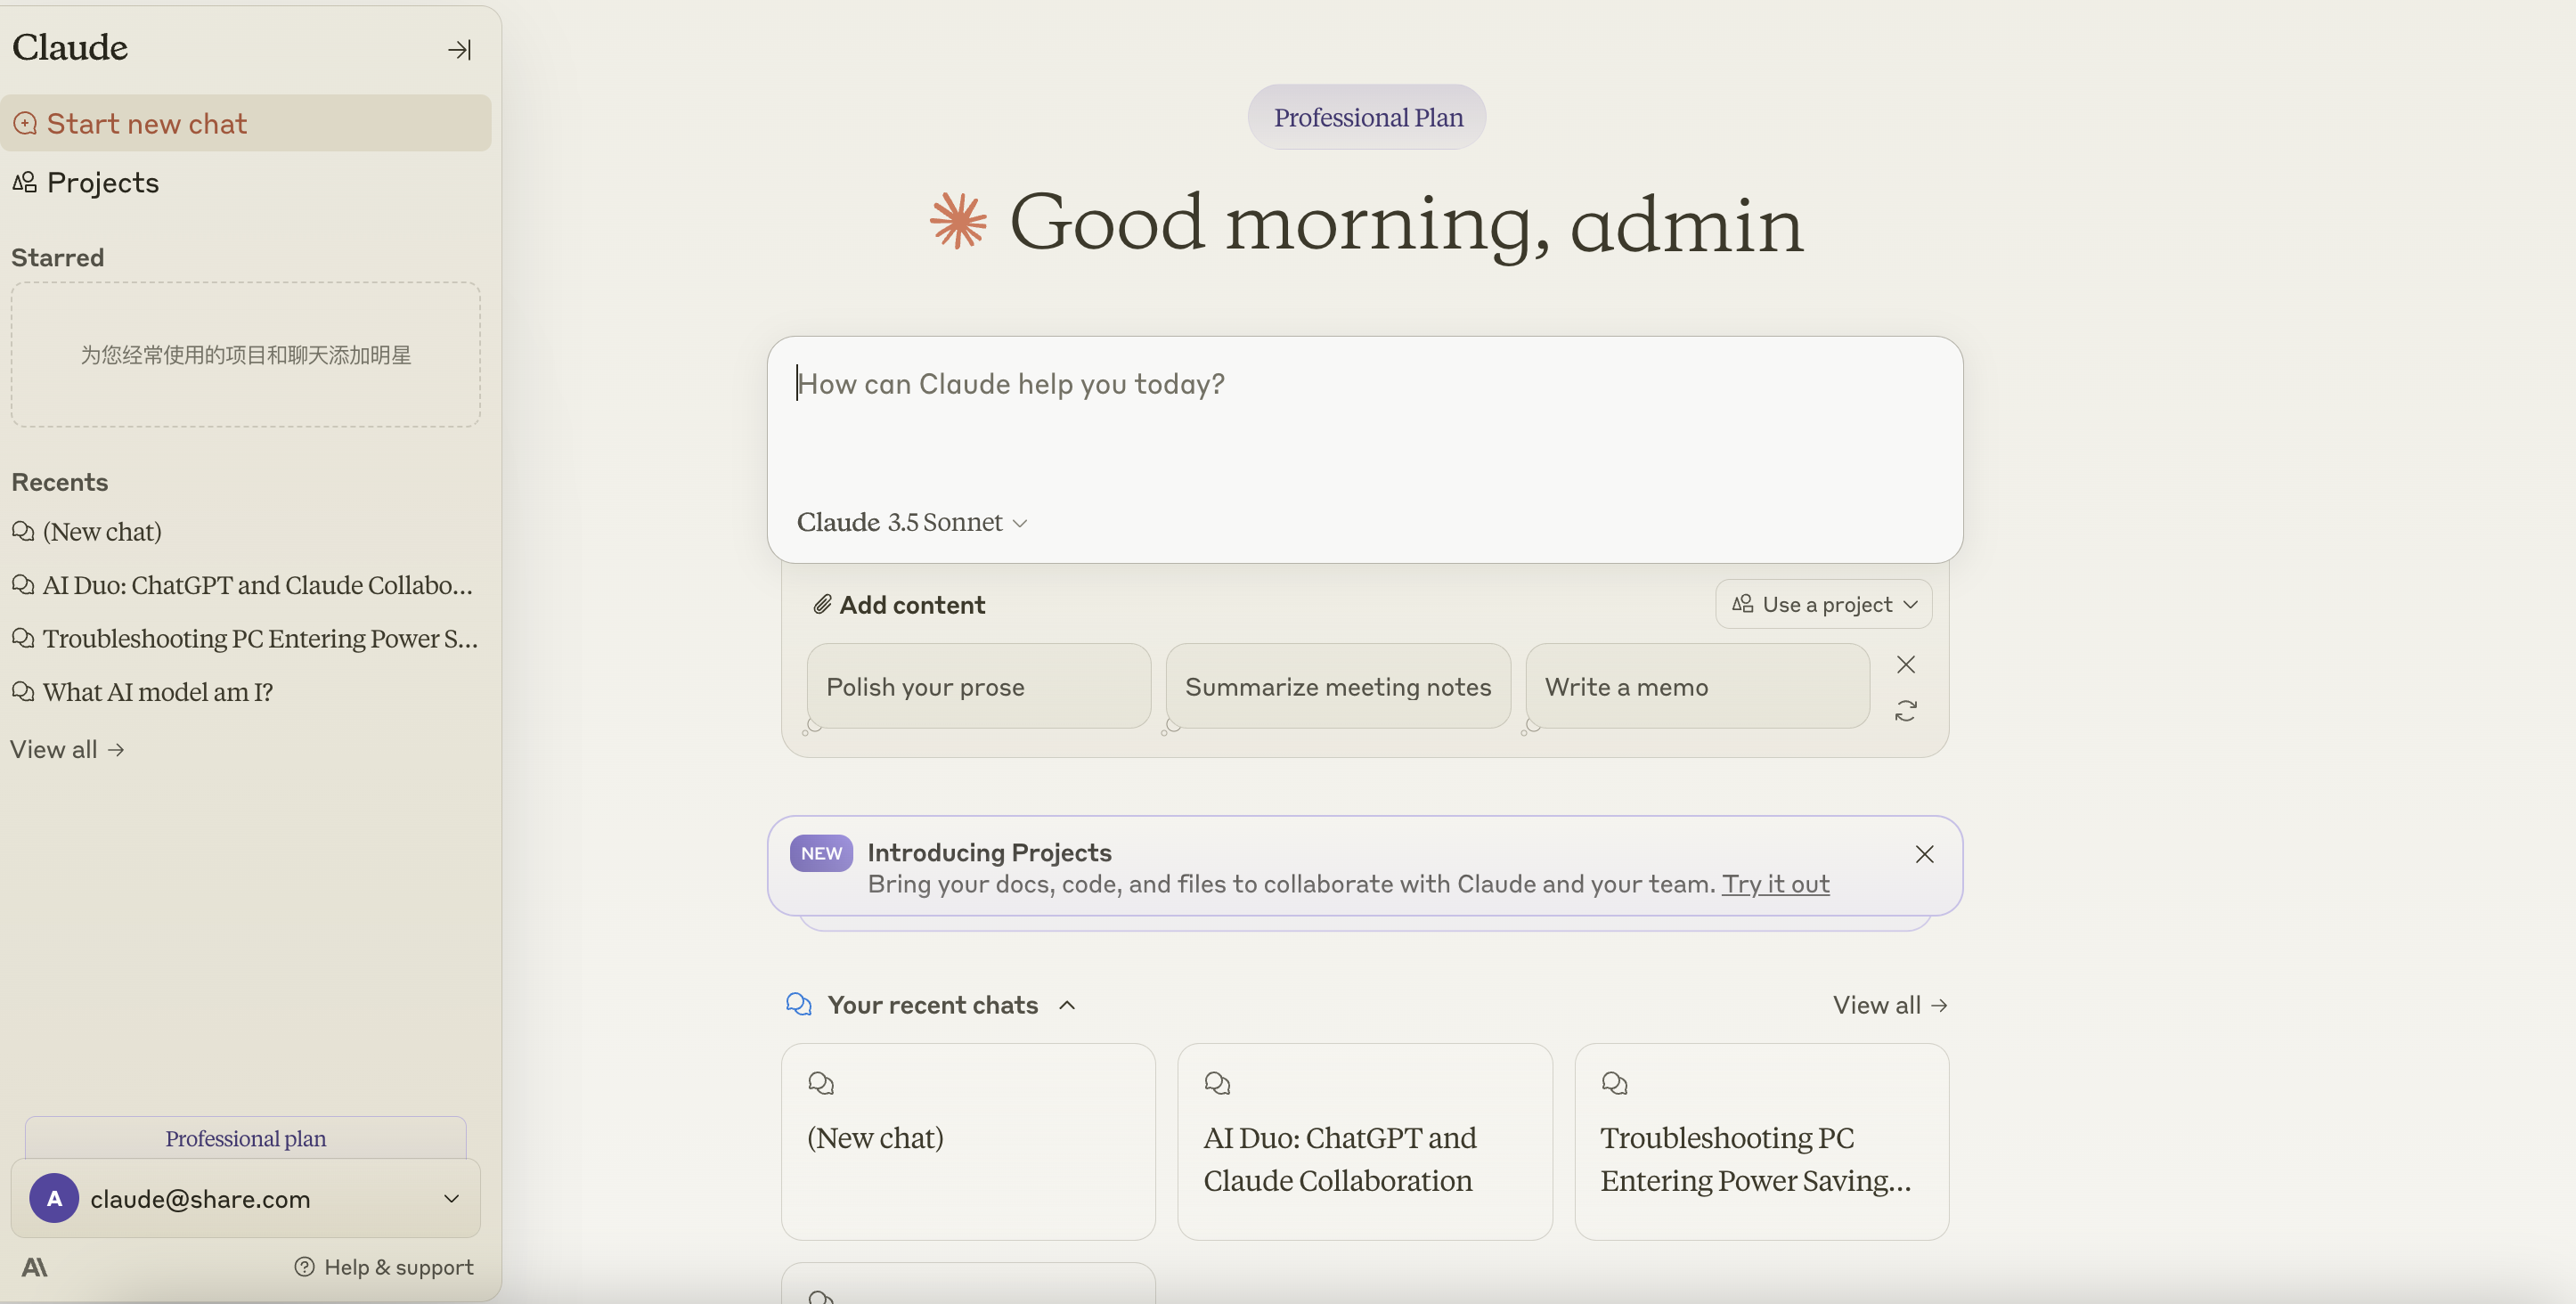Screen dimensions: 2576x1304
Task: Click the starred items placeholder box
Action: tap(246, 355)
